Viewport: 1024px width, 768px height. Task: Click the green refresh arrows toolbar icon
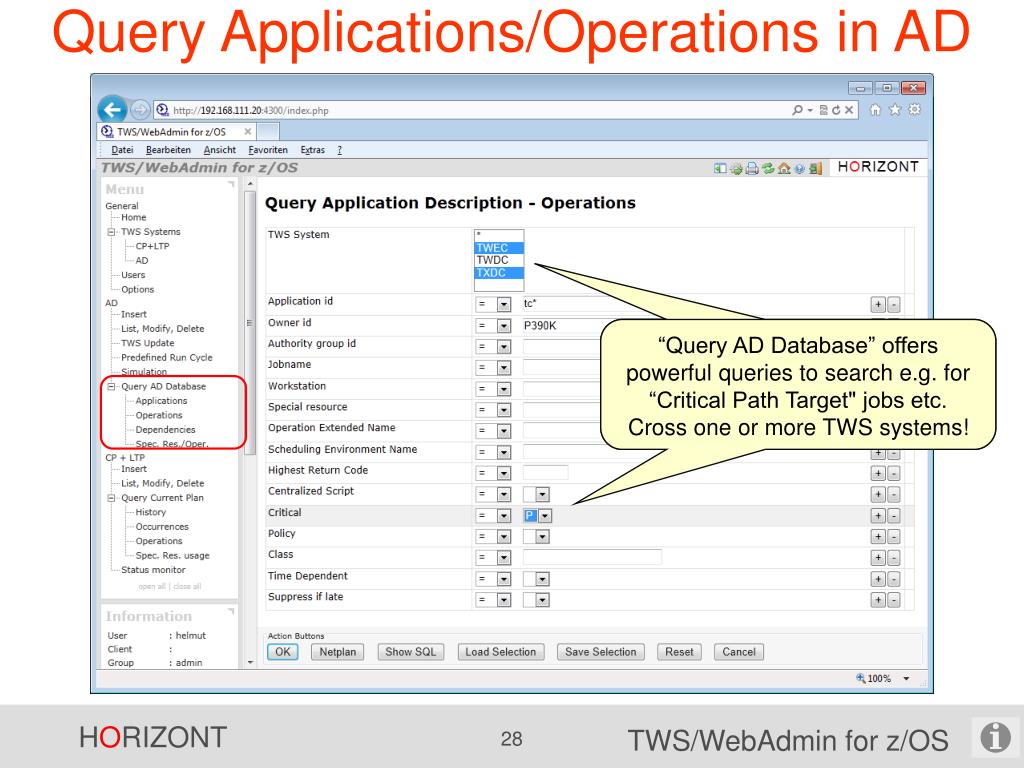coord(768,168)
